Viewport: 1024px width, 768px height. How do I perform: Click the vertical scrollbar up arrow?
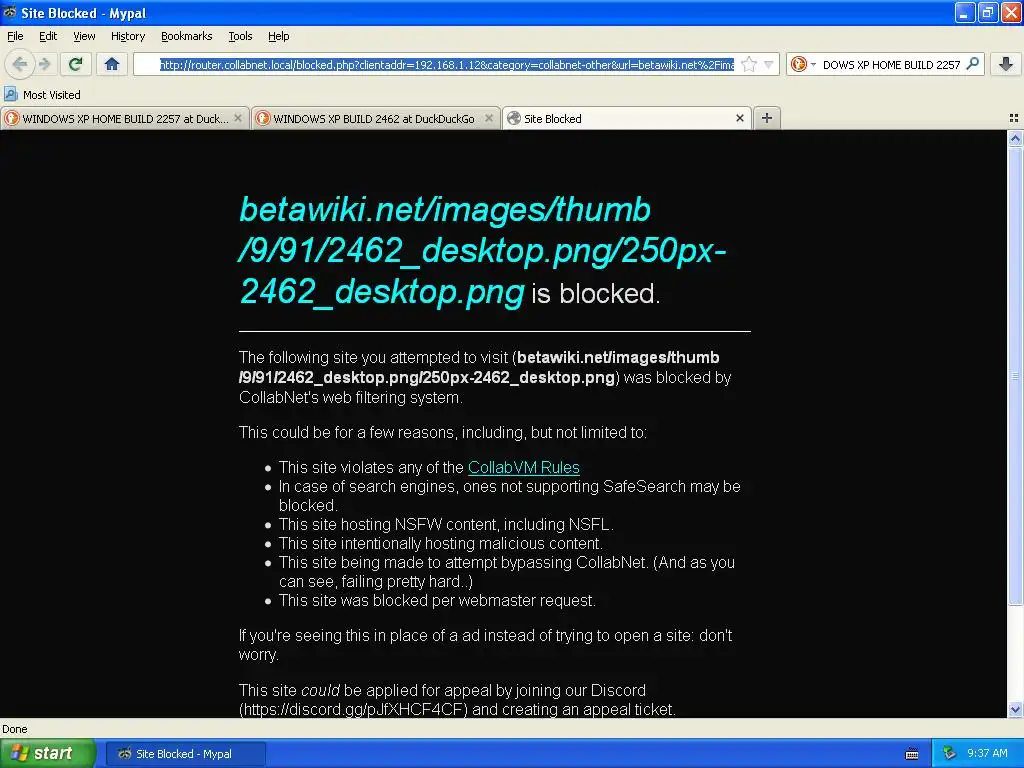(1015, 138)
